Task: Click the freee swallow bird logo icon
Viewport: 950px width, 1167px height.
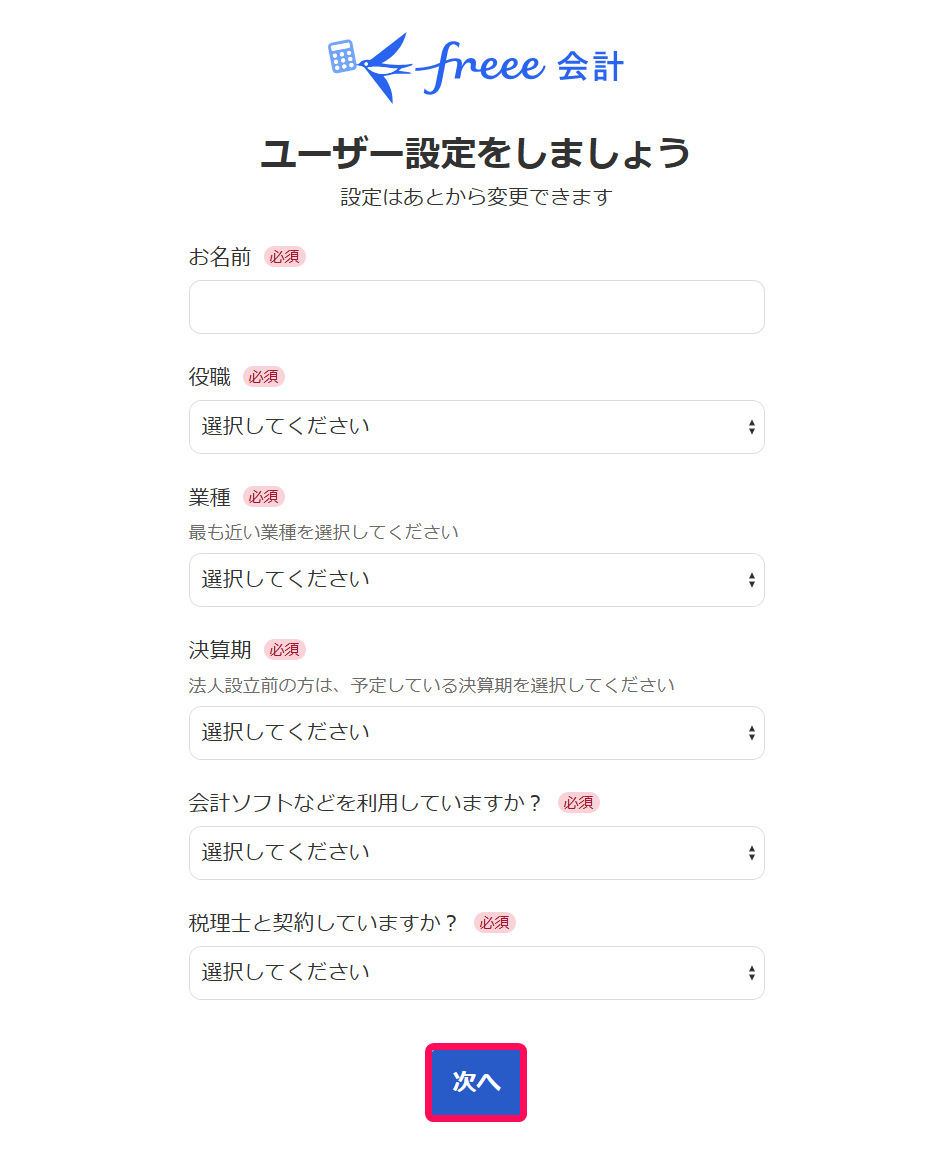Action: [386, 67]
